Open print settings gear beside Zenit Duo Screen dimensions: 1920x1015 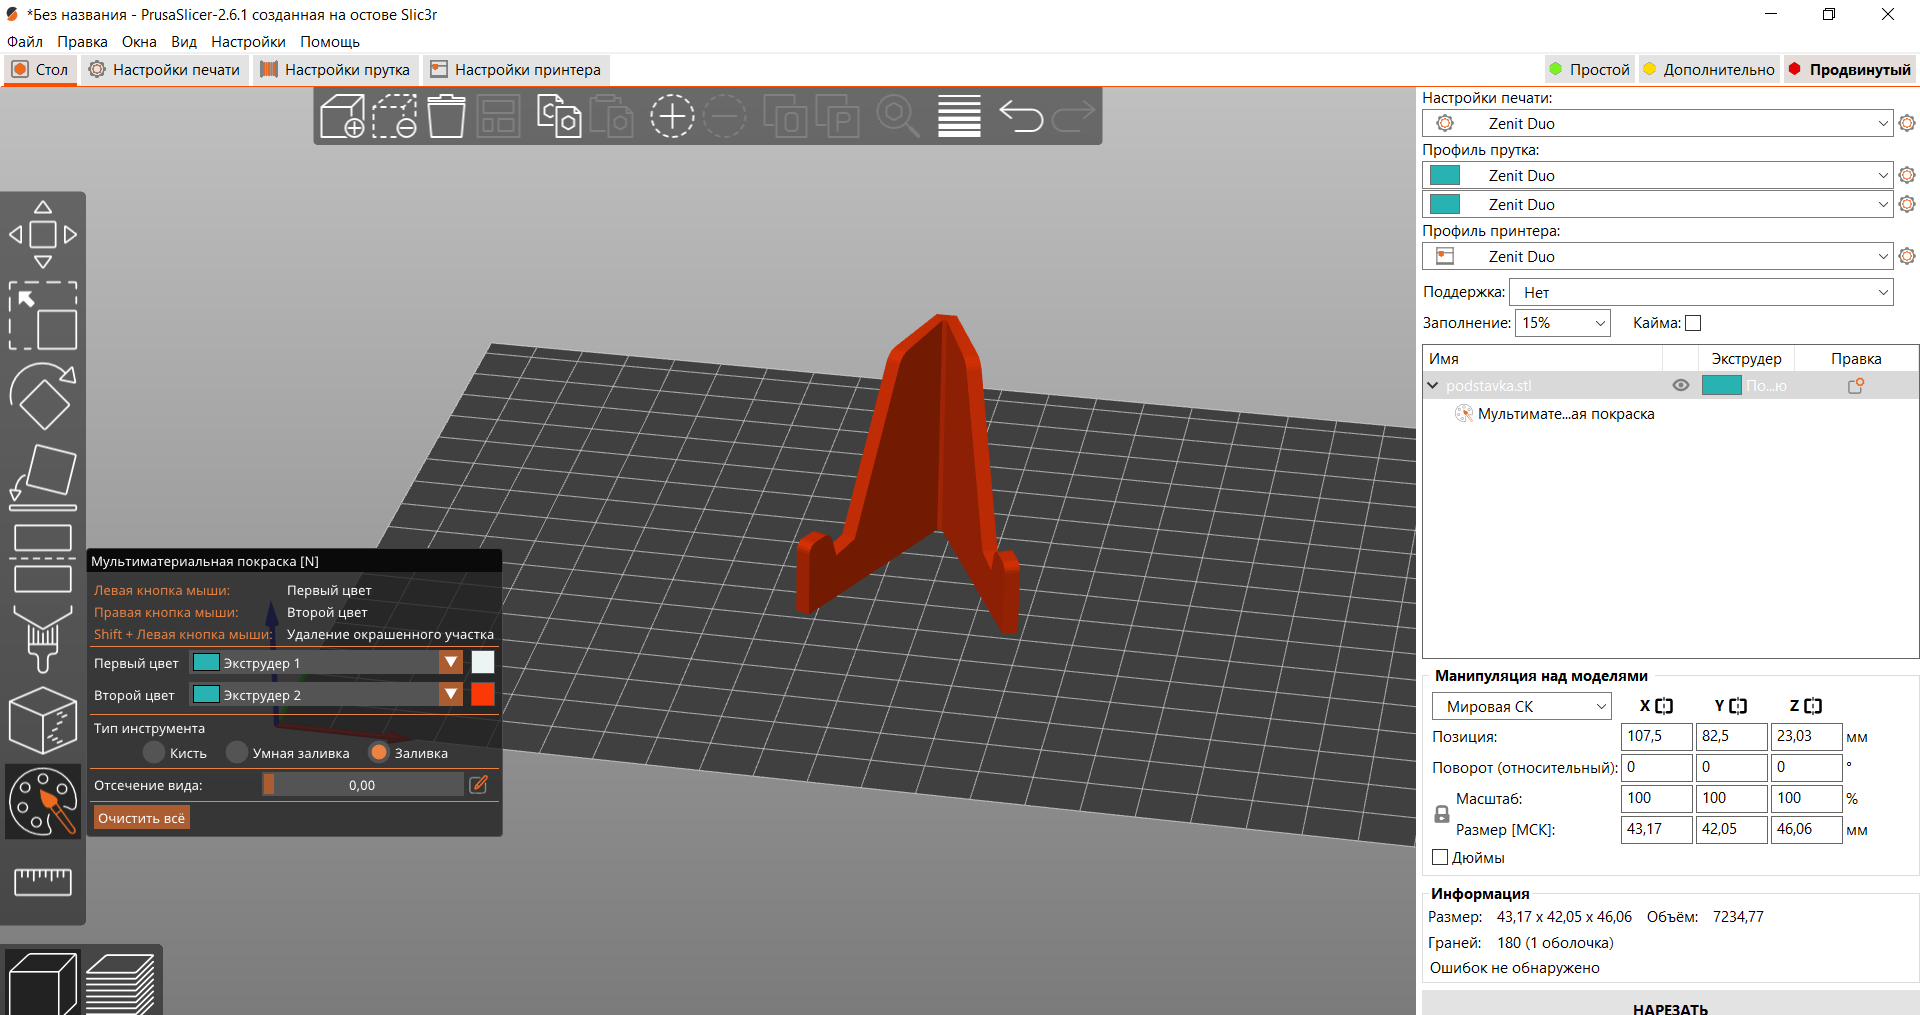pos(1907,123)
